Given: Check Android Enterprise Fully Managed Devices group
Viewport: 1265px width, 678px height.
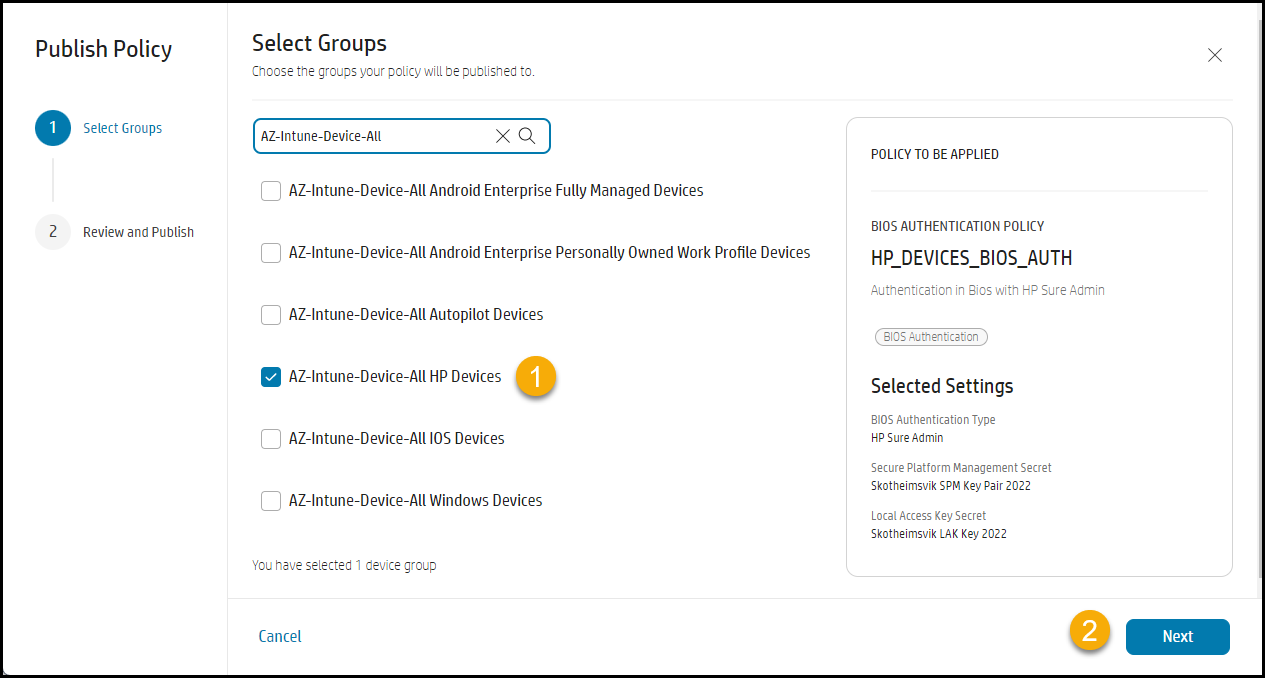Looking at the screenshot, I should coord(271,191).
